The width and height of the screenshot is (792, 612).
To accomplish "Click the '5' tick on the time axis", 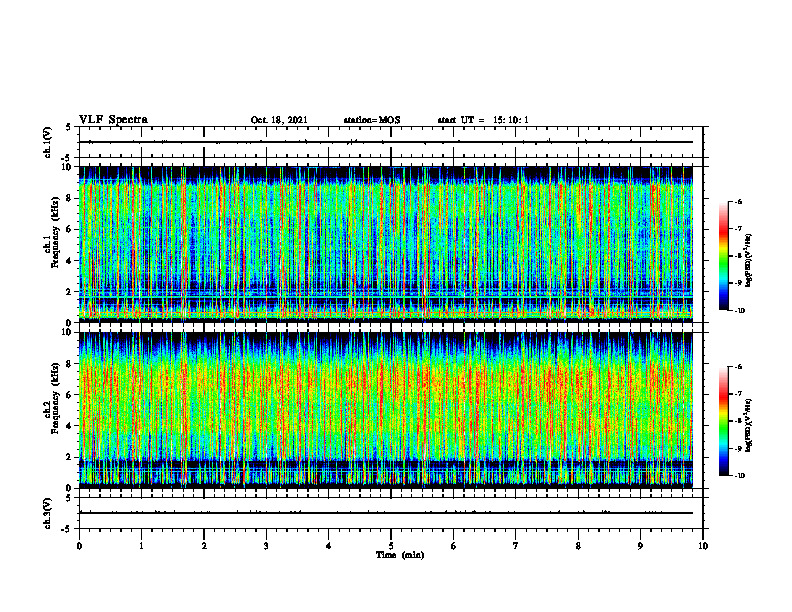I will click(391, 546).
